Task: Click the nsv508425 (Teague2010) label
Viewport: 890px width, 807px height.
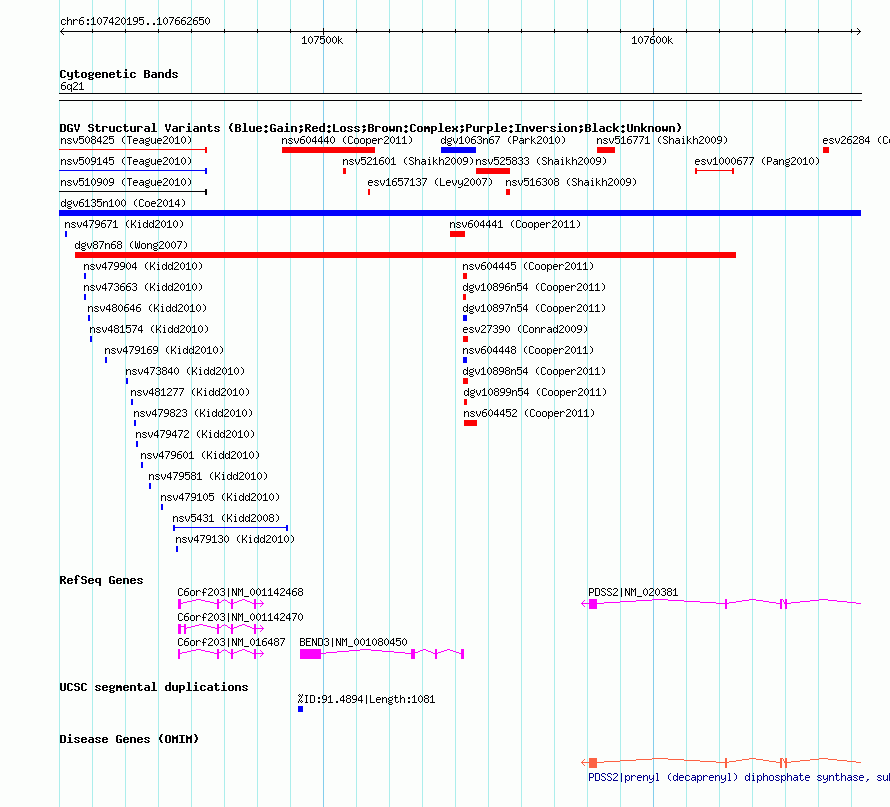Action: pos(126,140)
